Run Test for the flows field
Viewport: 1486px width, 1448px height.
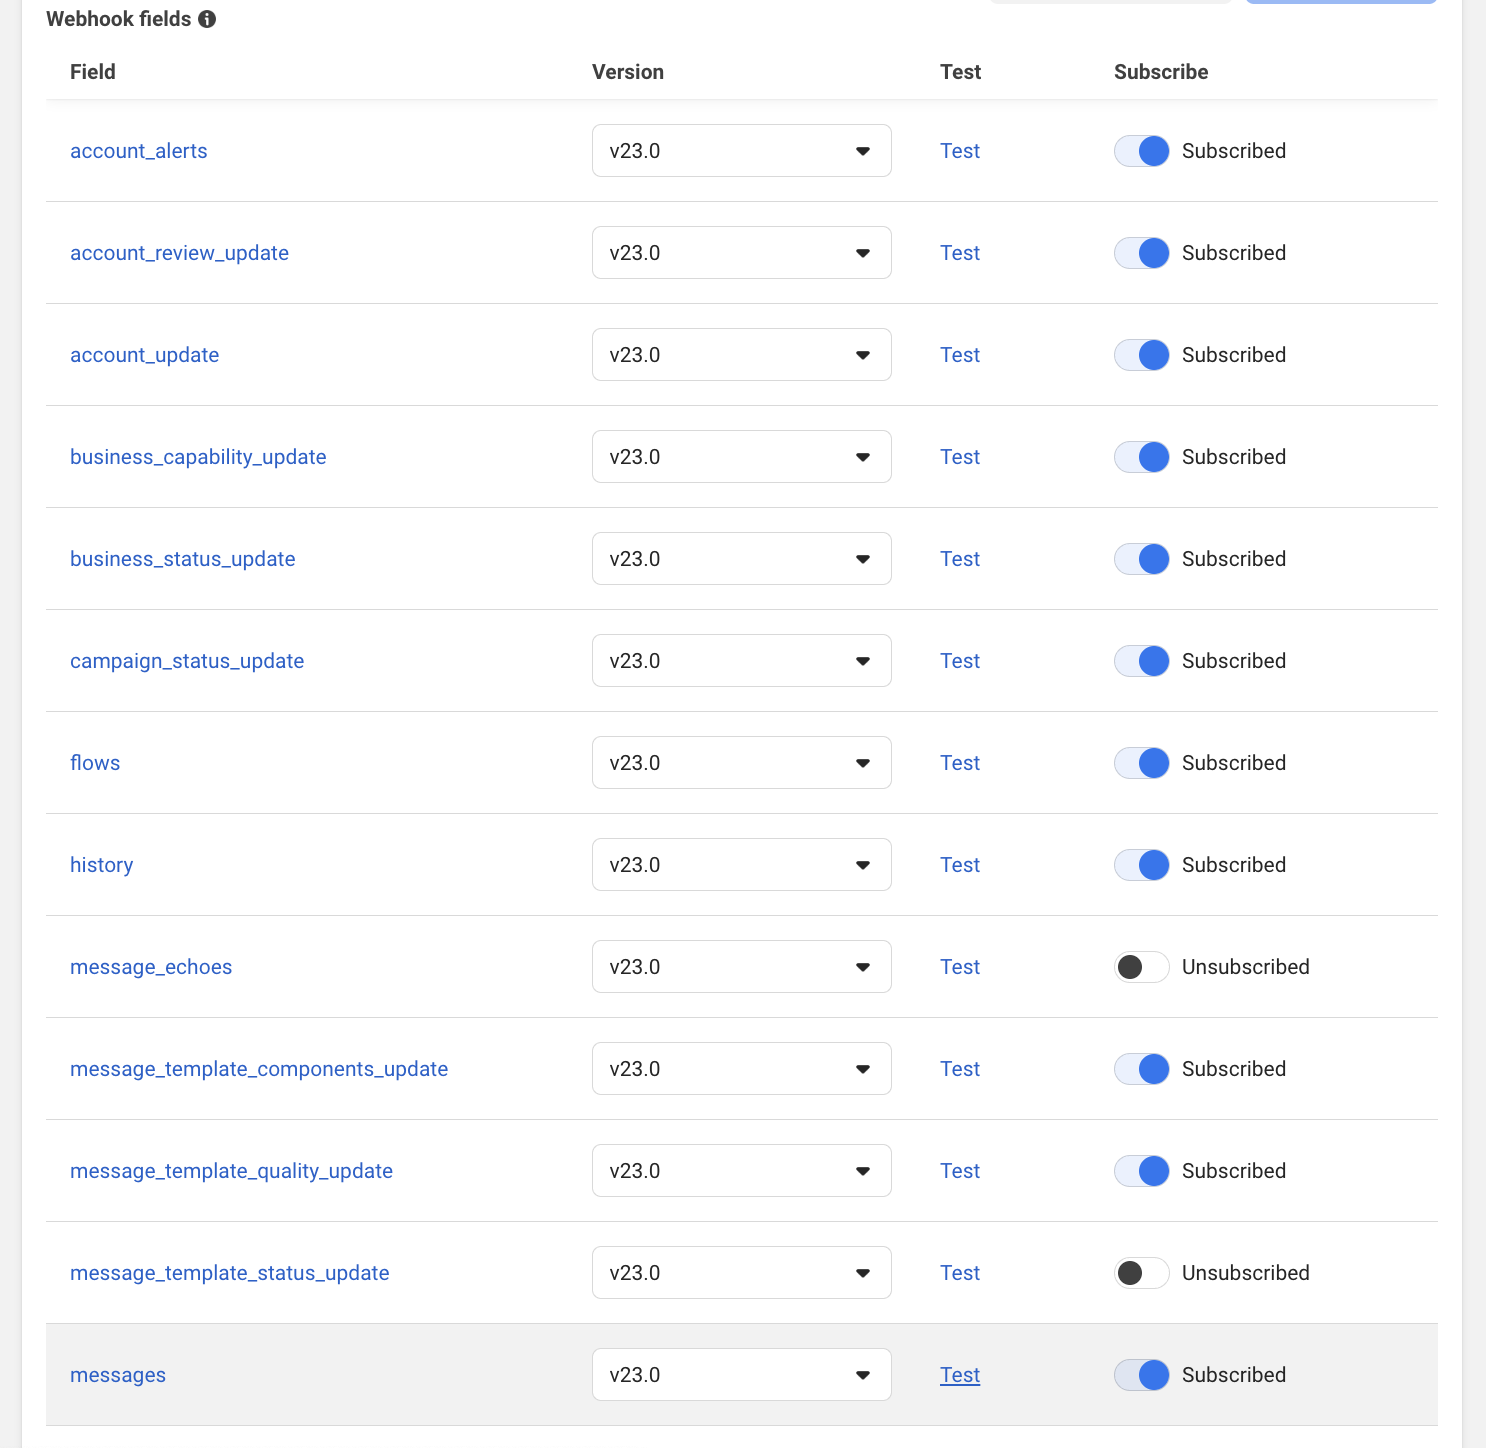tap(960, 763)
